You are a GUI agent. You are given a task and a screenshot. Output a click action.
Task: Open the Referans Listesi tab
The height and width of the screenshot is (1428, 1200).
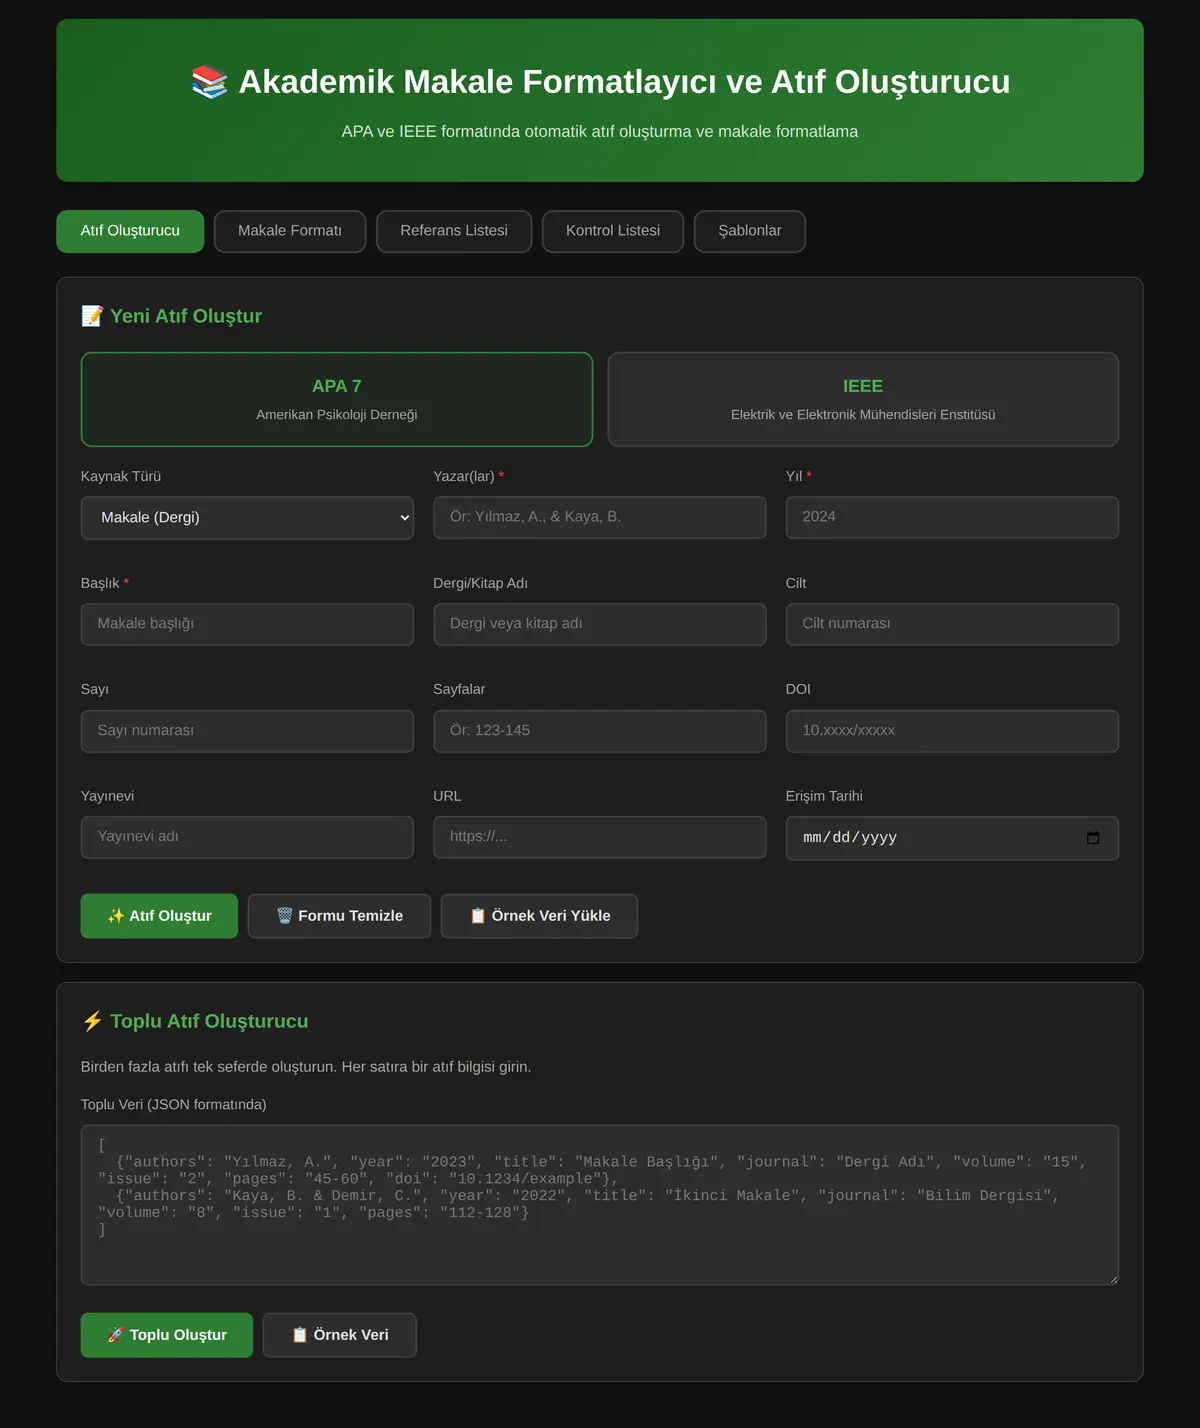click(x=454, y=231)
